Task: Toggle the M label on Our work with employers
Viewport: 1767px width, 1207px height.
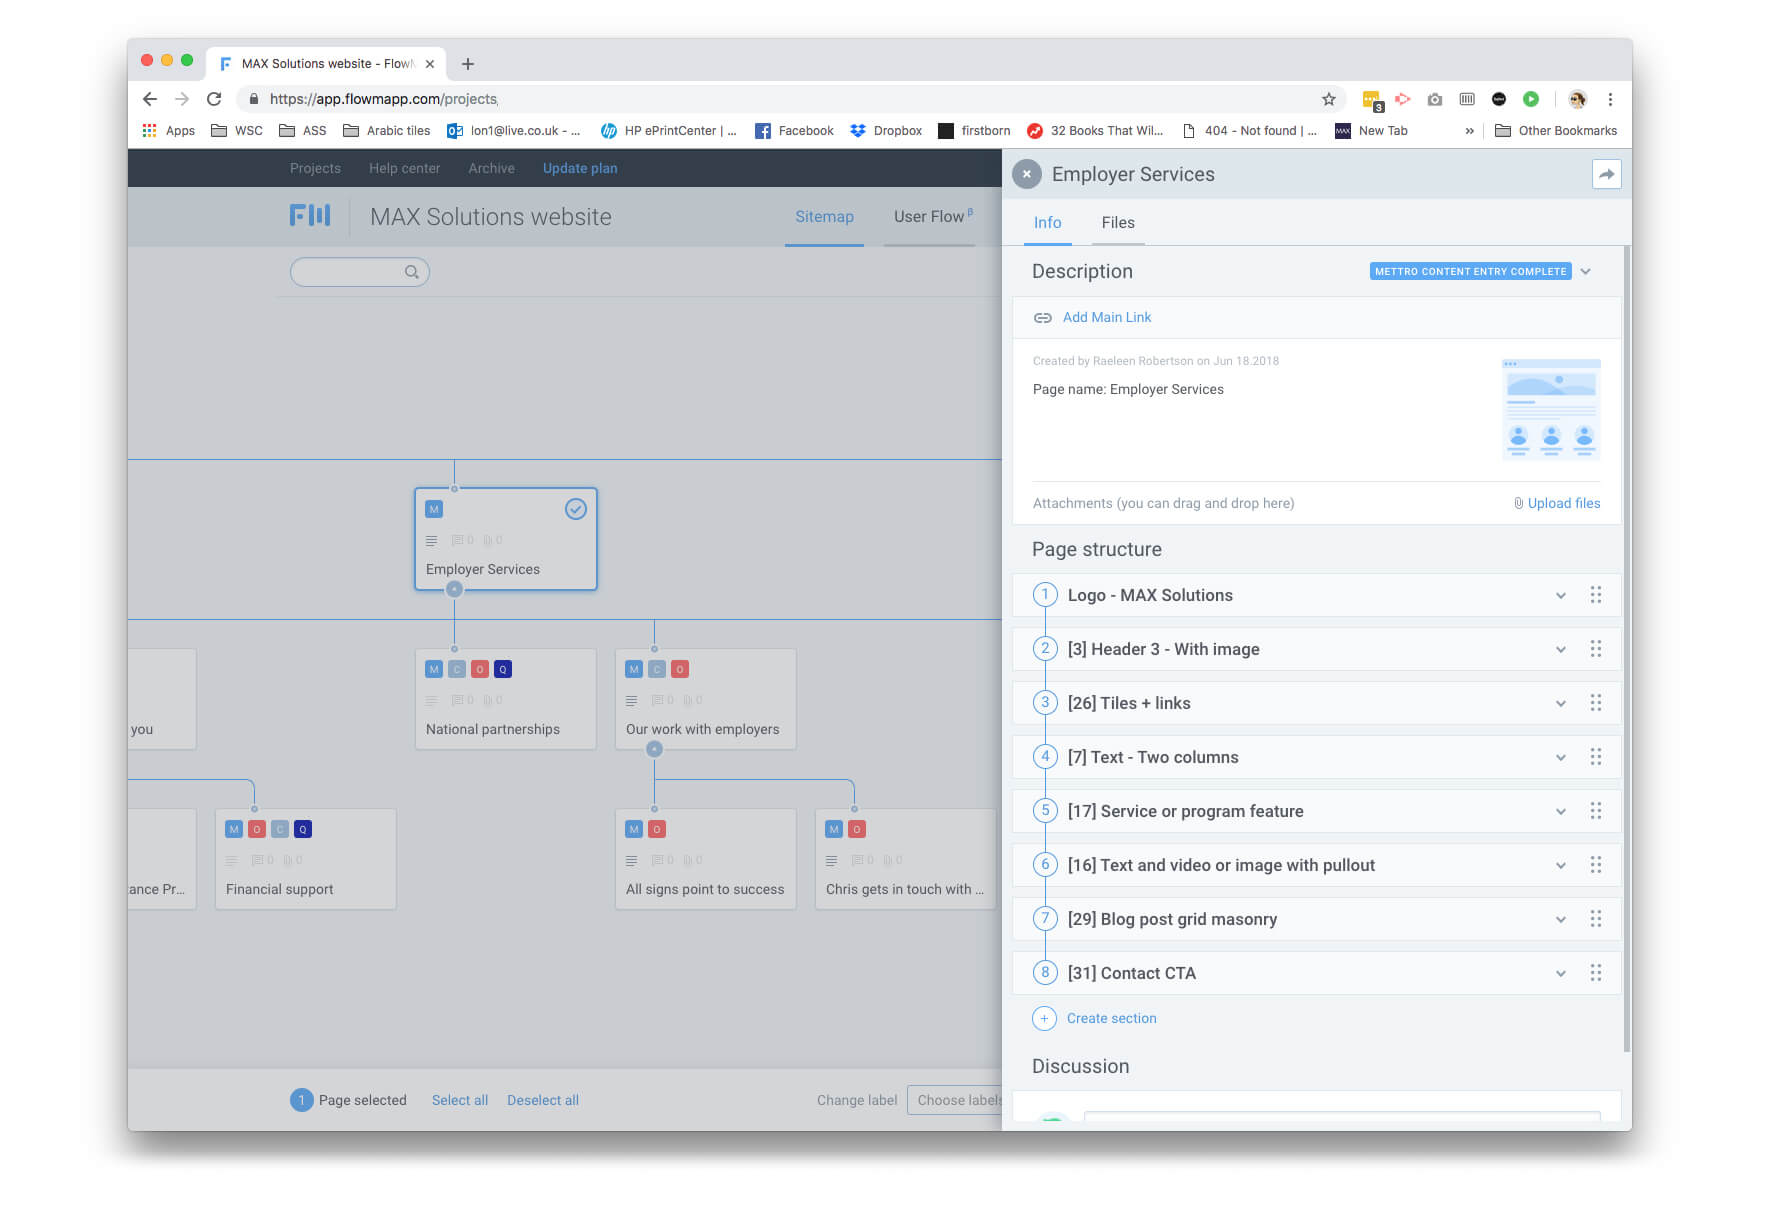Action: tap(632, 669)
